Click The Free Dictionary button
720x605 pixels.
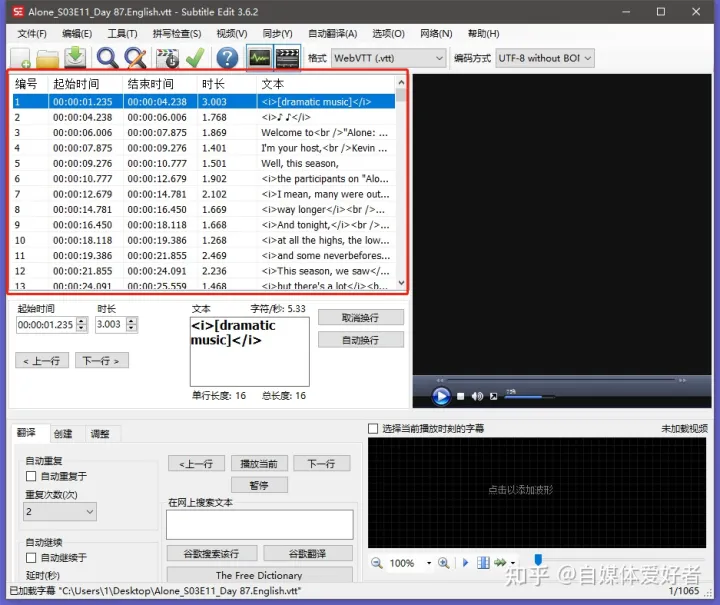coord(259,575)
